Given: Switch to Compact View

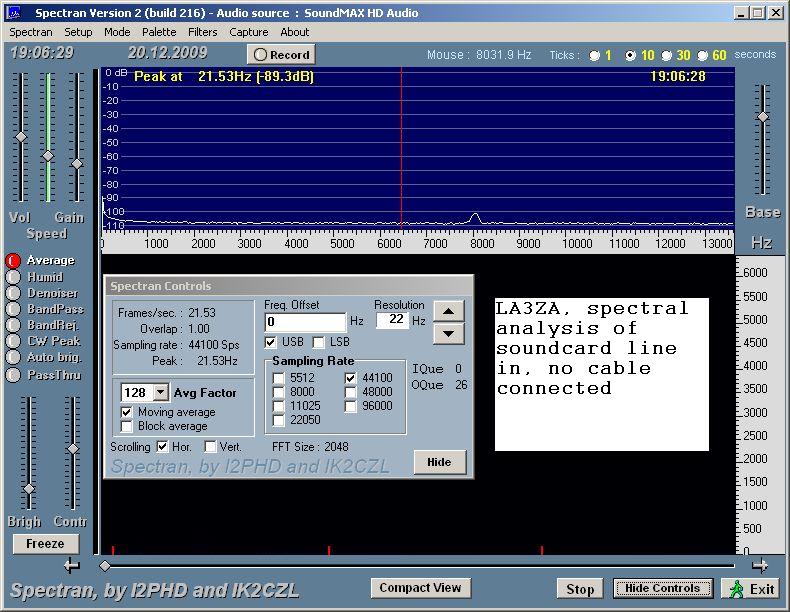Looking at the screenshot, I should click(420, 588).
